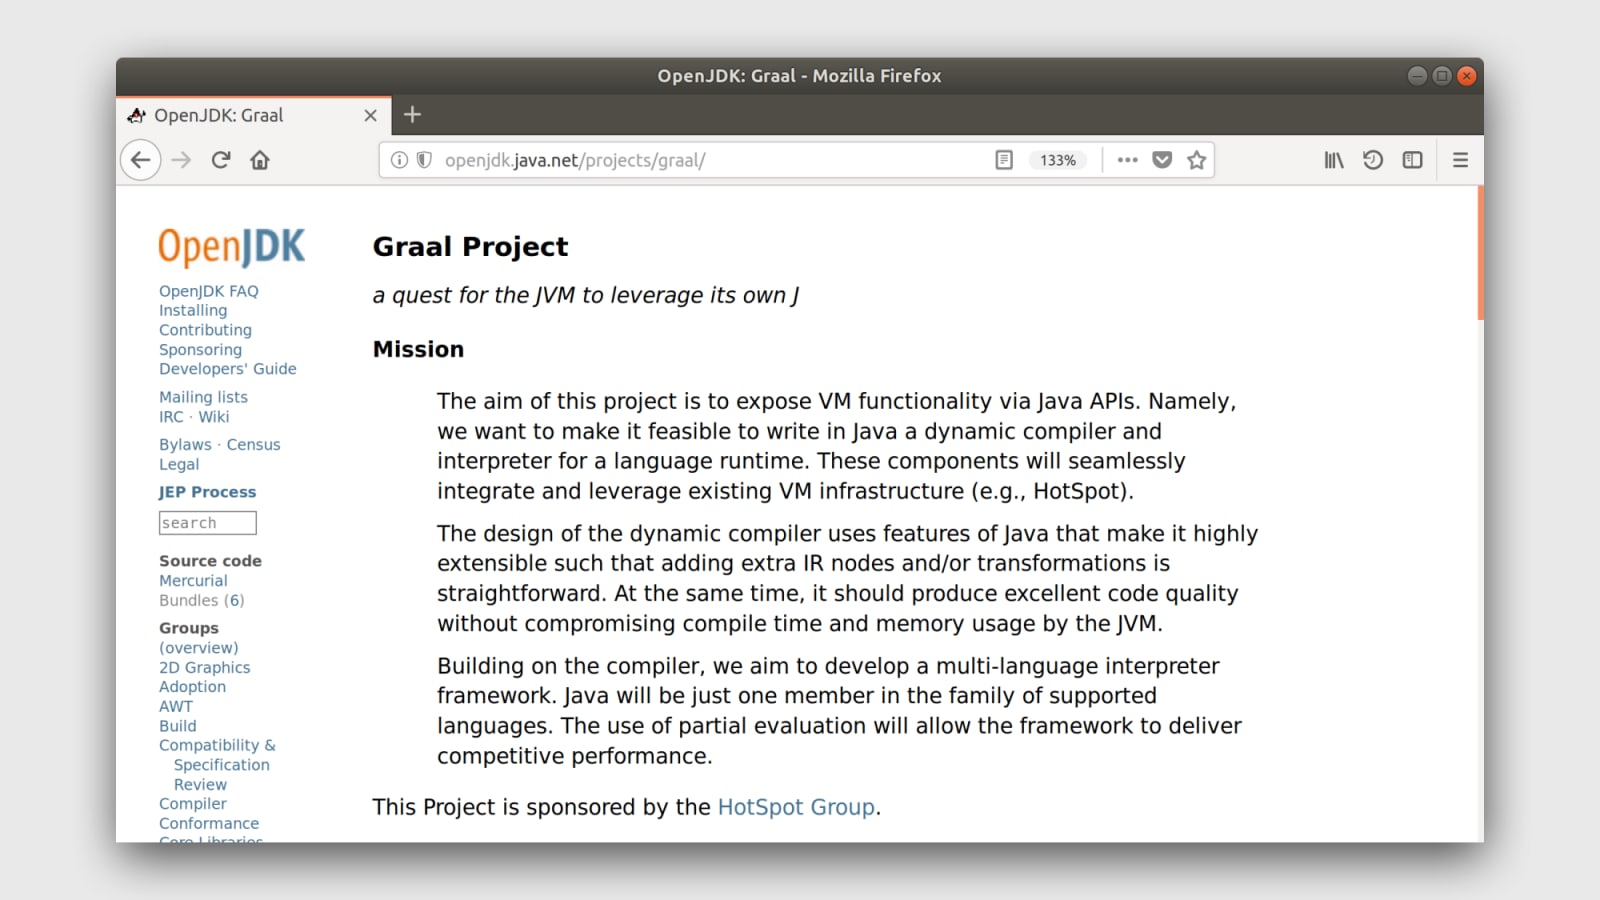Click the OpenJDK tab favicon
The width and height of the screenshot is (1600, 900).
[137, 115]
